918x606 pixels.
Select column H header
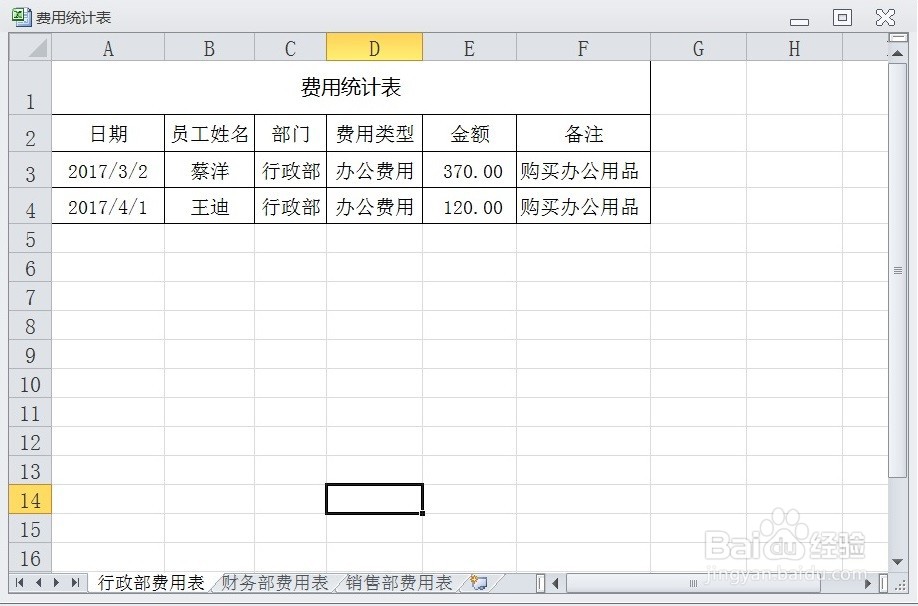point(794,47)
